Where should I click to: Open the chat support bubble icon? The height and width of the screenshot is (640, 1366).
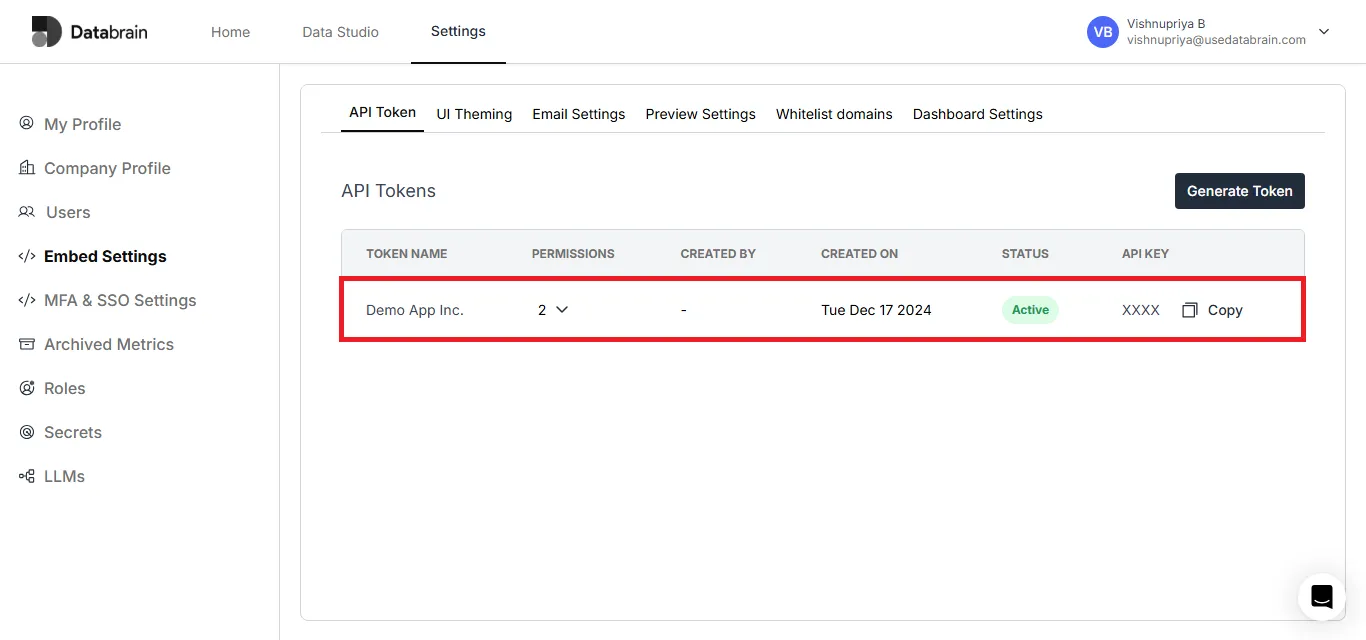(1322, 597)
